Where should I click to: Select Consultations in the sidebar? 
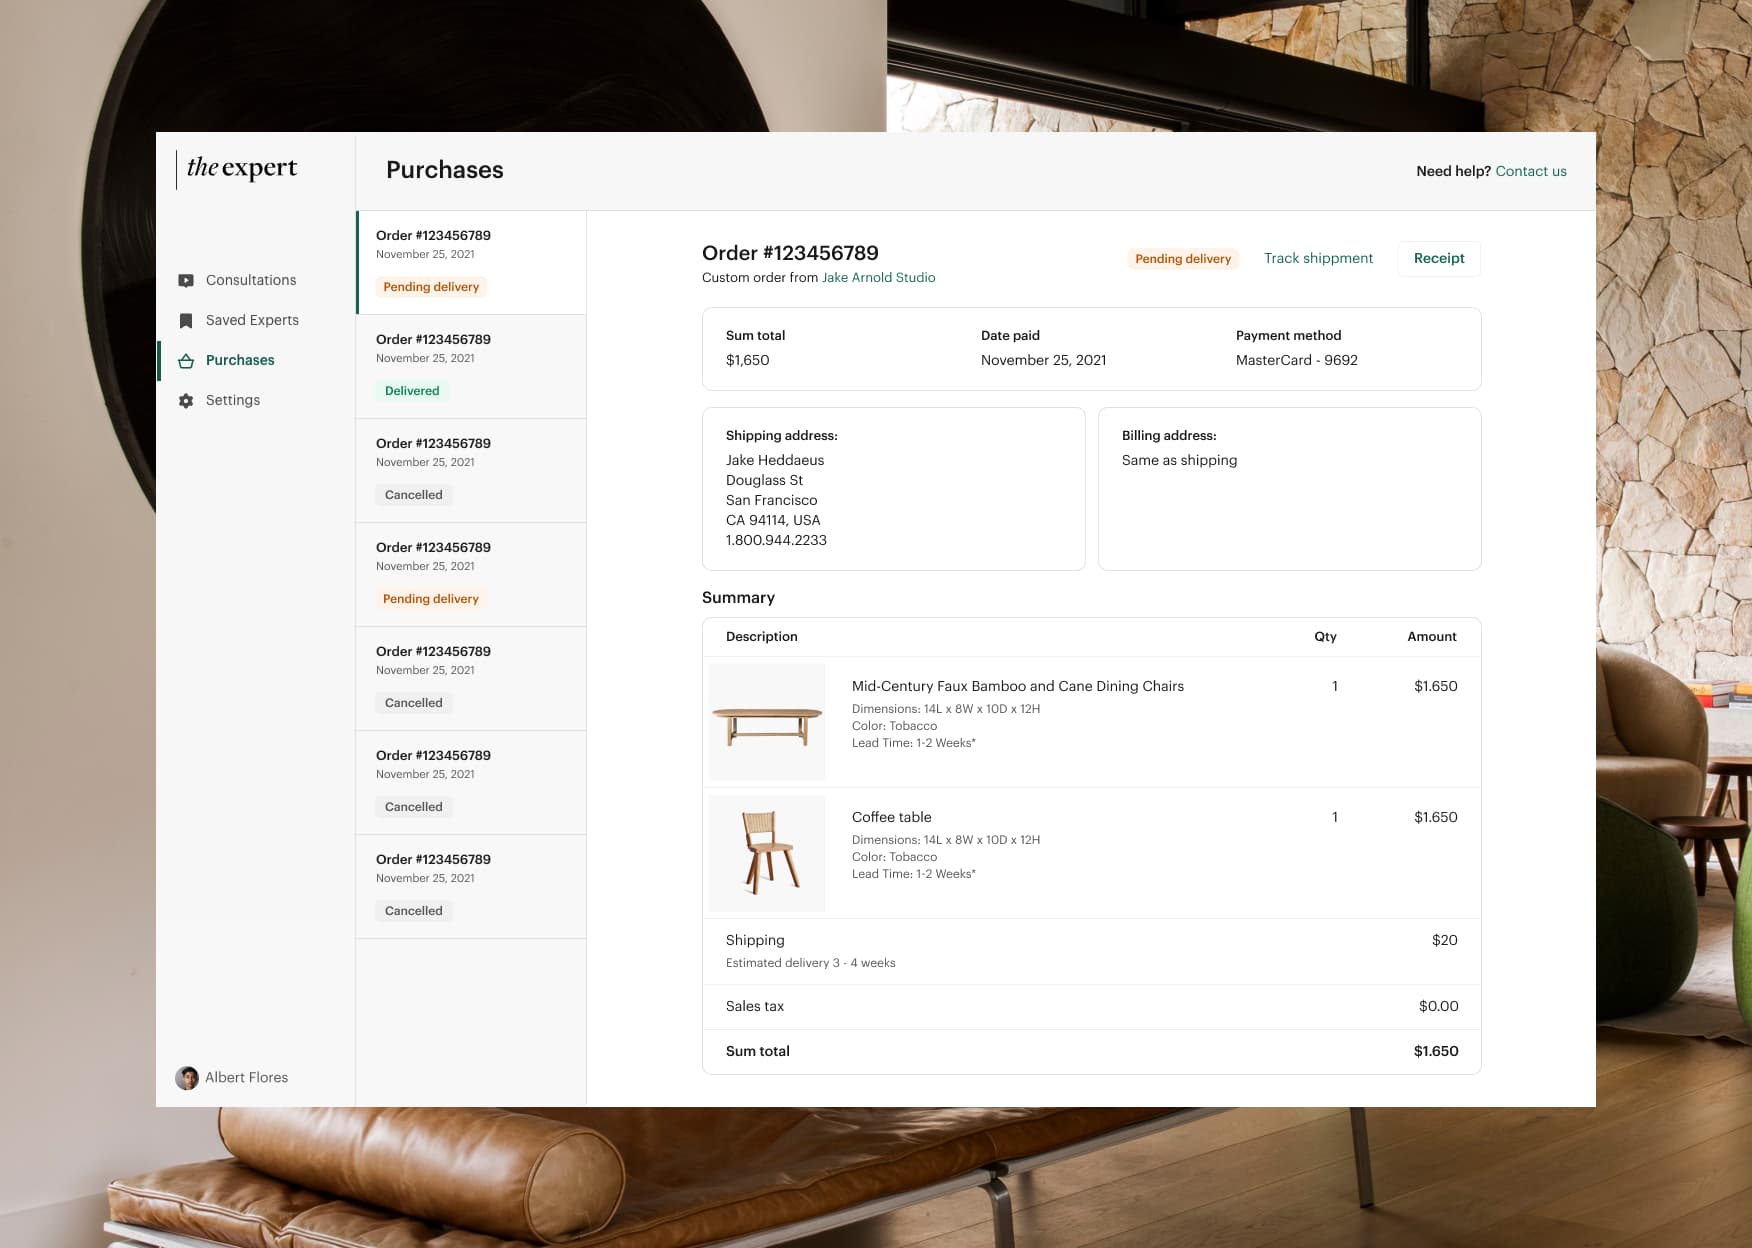coord(250,280)
